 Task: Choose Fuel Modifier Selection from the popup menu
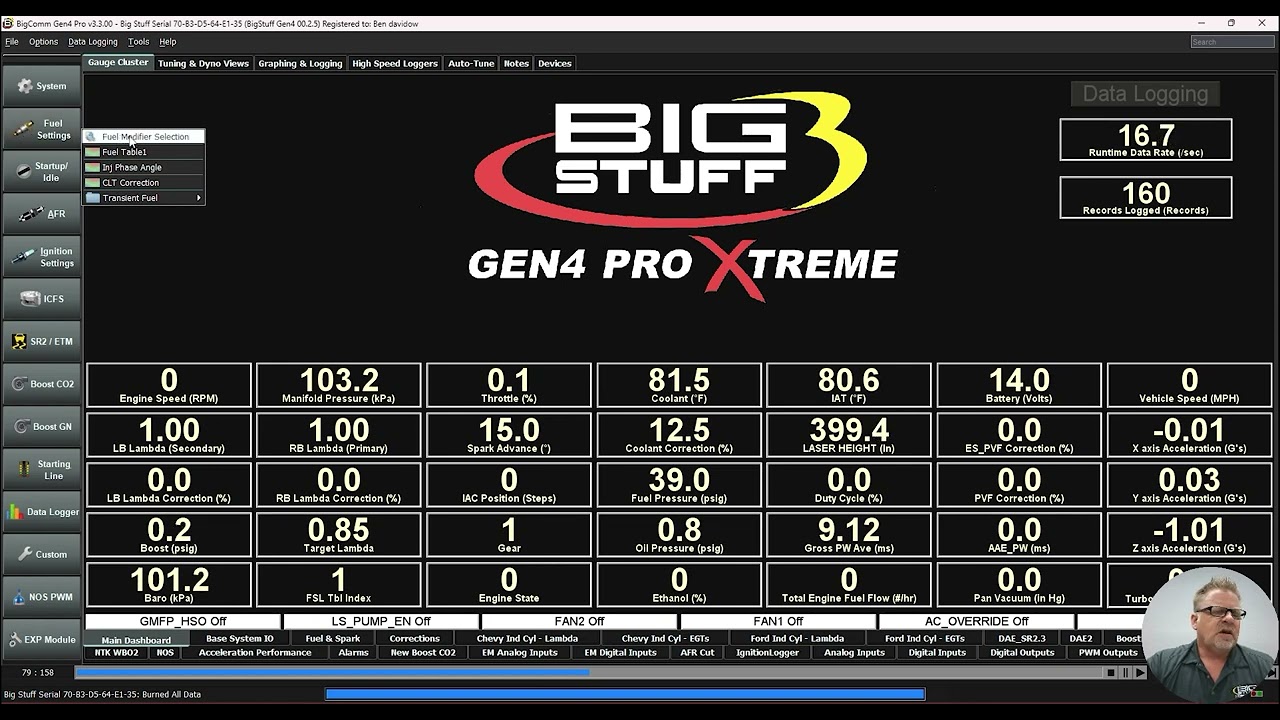pos(144,137)
